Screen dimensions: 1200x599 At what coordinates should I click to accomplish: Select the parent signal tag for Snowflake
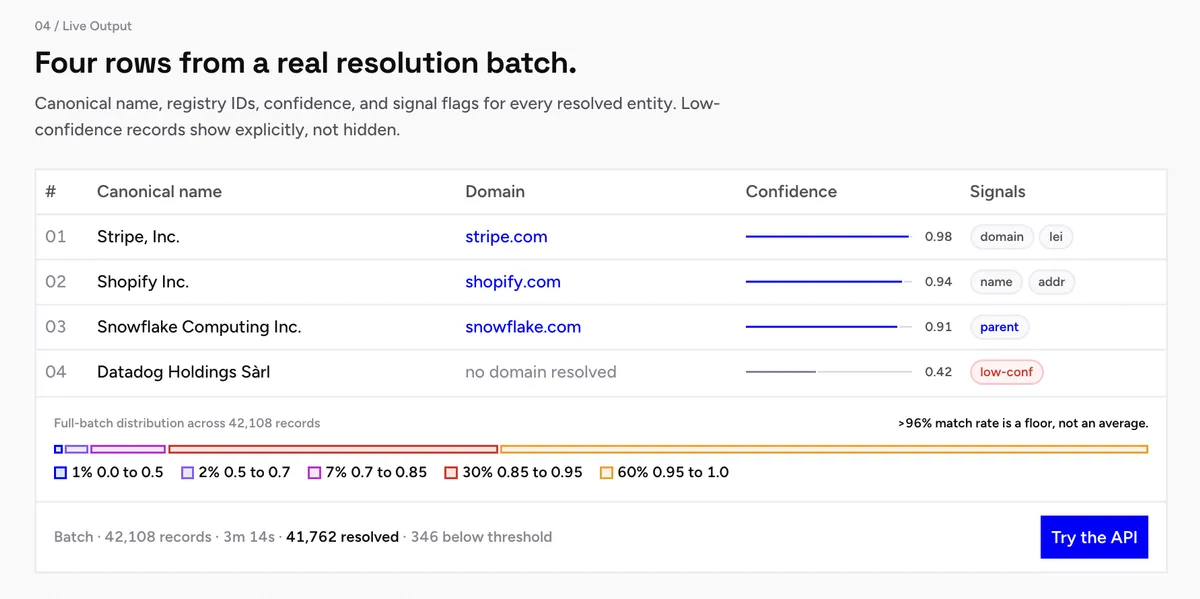point(1000,327)
